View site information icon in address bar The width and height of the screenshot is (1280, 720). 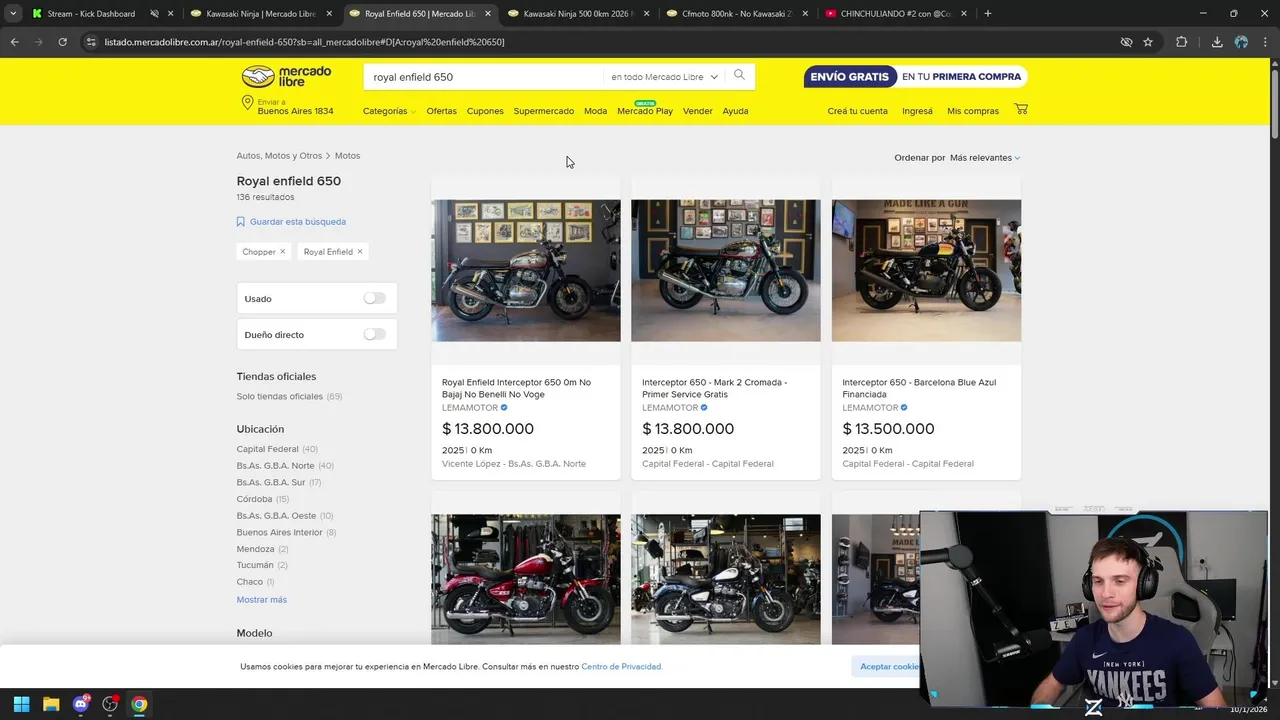pos(91,42)
